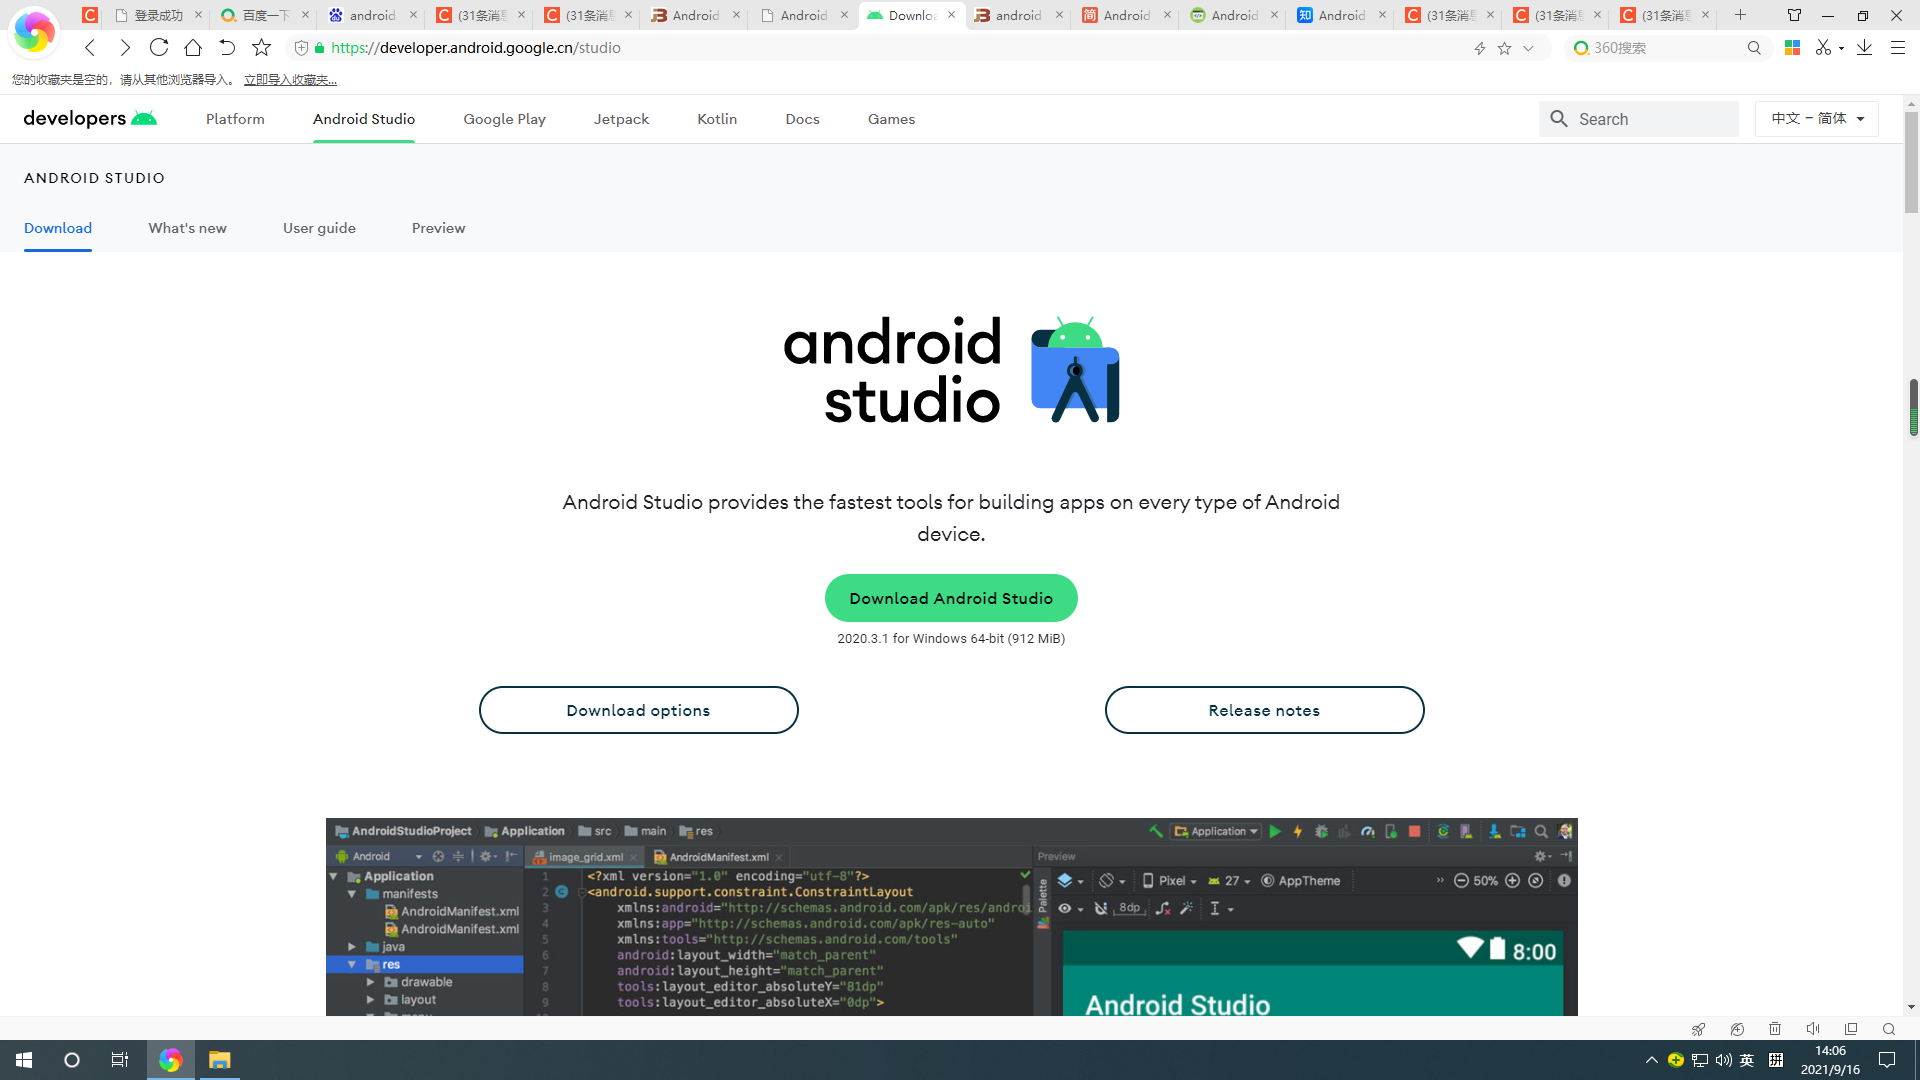Viewport: 1920px width, 1080px height.
Task: Click the Download options button
Action: pyautogui.click(x=638, y=710)
